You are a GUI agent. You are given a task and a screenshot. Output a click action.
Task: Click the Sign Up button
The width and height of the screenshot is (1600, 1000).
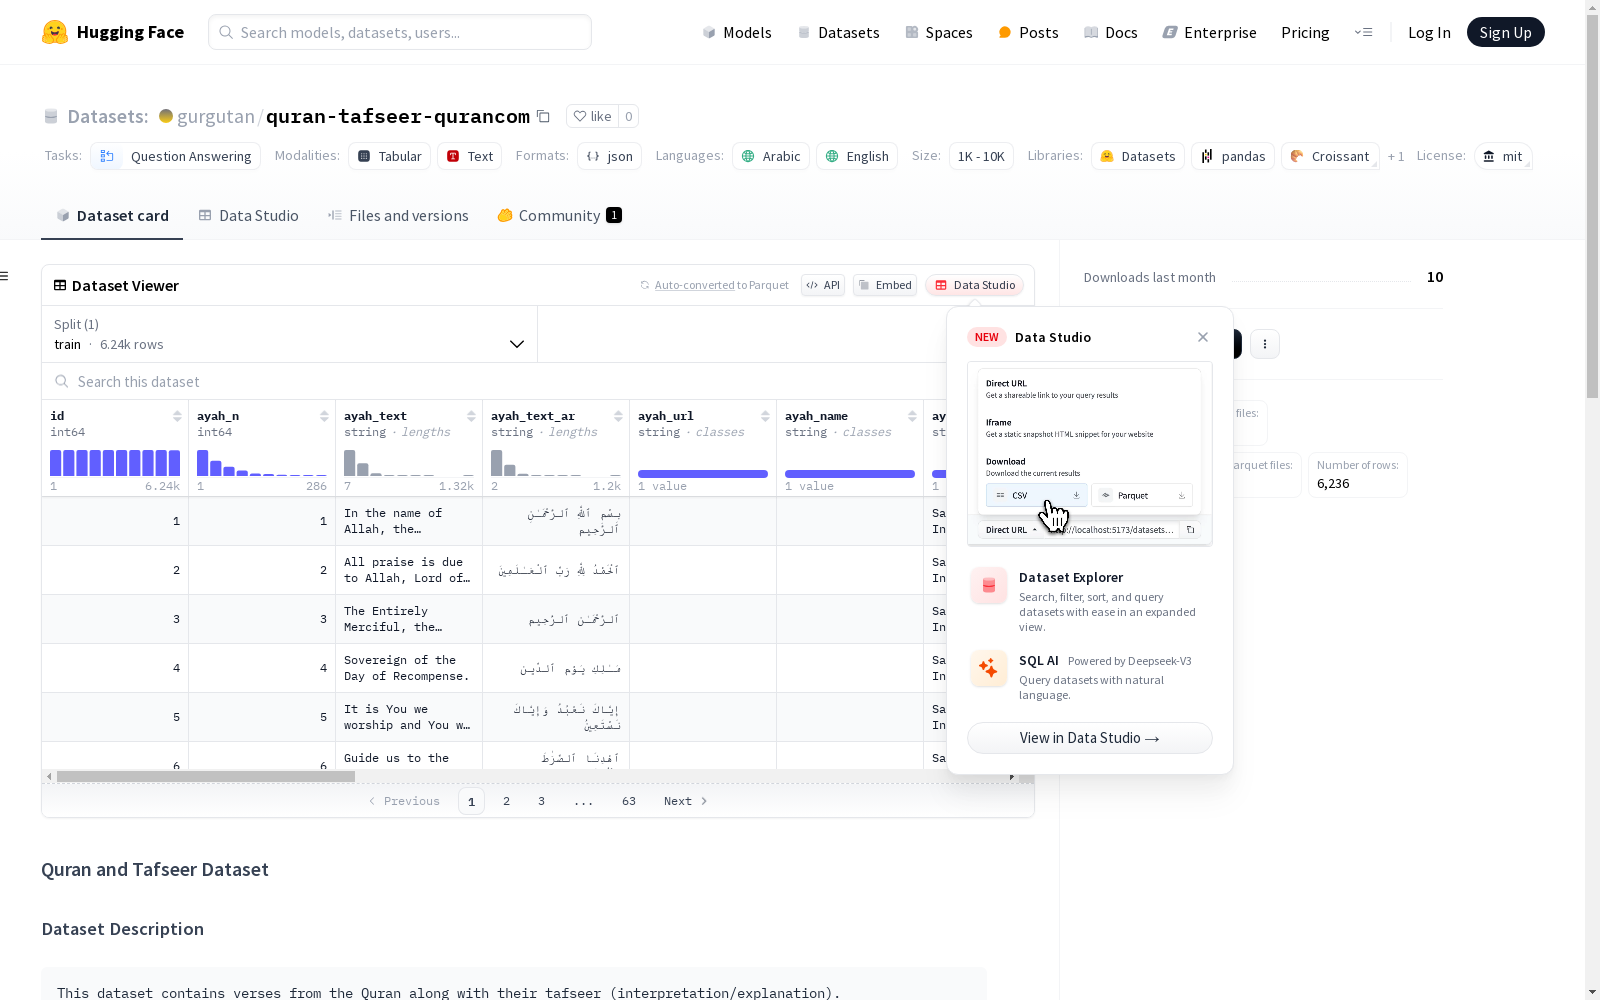(1505, 33)
